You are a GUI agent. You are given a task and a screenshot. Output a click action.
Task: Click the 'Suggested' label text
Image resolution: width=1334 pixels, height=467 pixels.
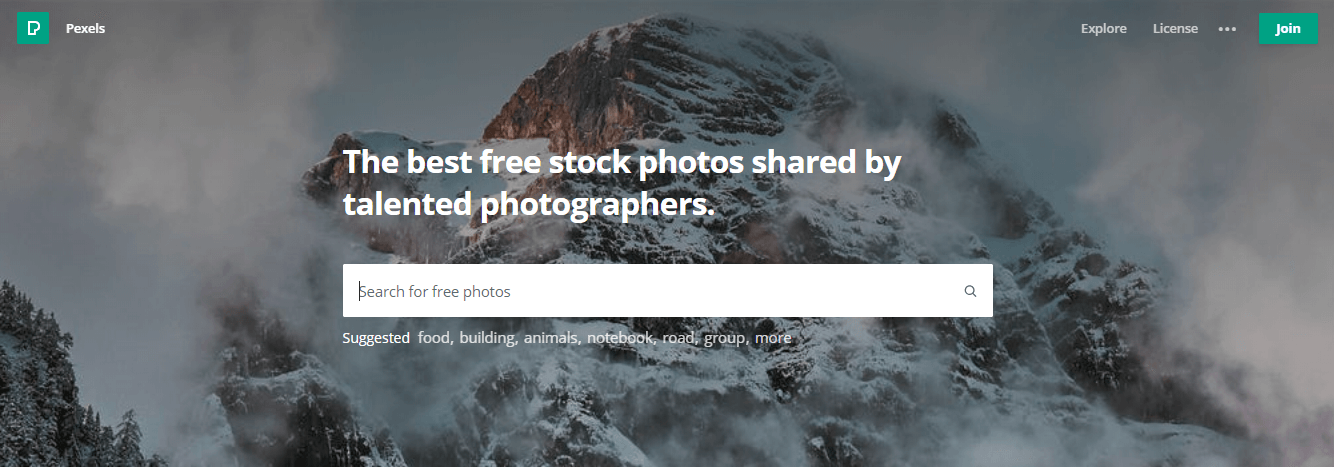pos(376,338)
